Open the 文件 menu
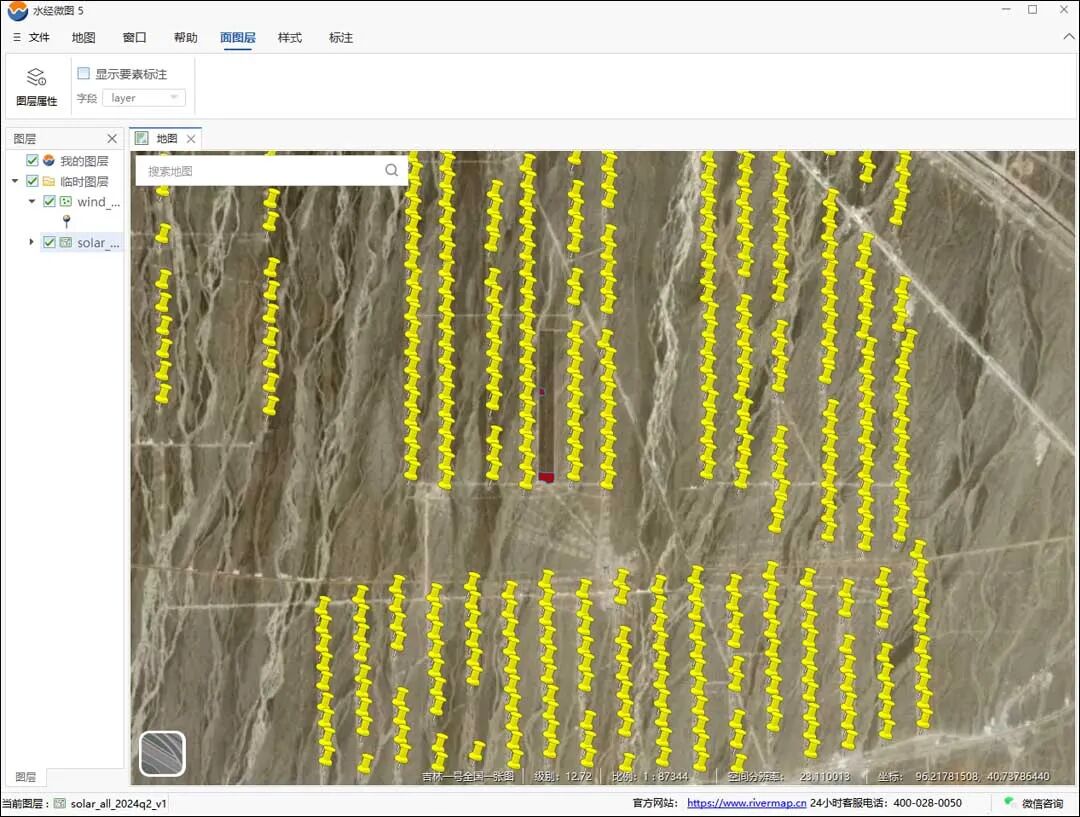The height and width of the screenshot is (817, 1080). [x=39, y=37]
